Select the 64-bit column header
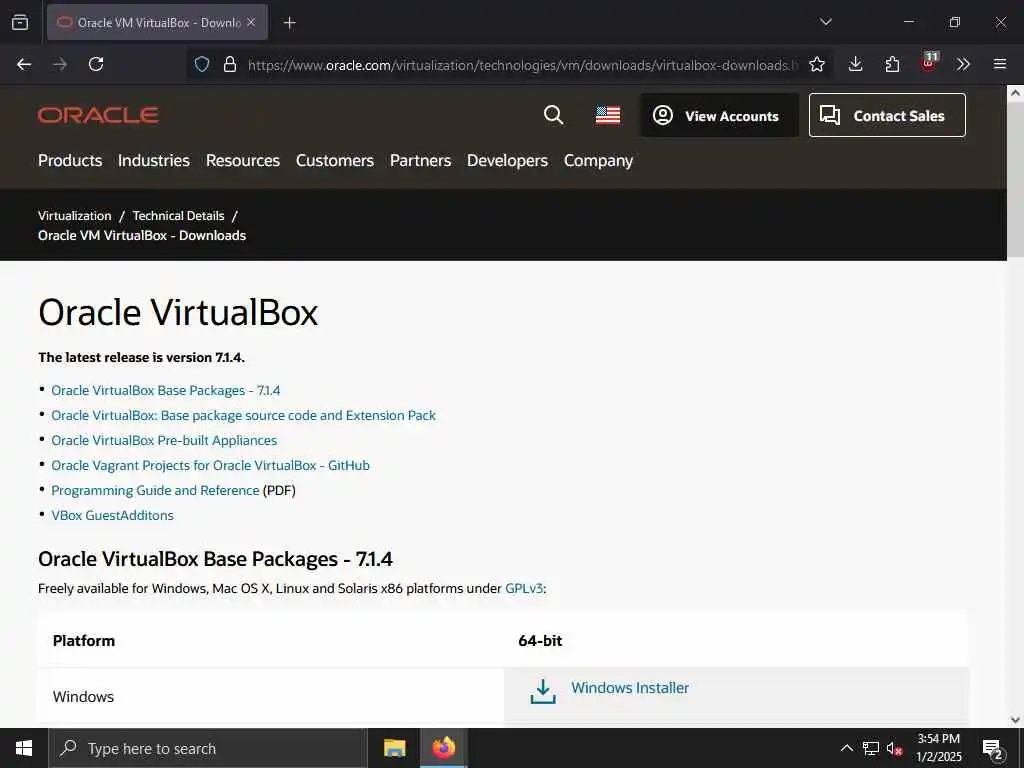The height and width of the screenshot is (768, 1024). (x=540, y=641)
